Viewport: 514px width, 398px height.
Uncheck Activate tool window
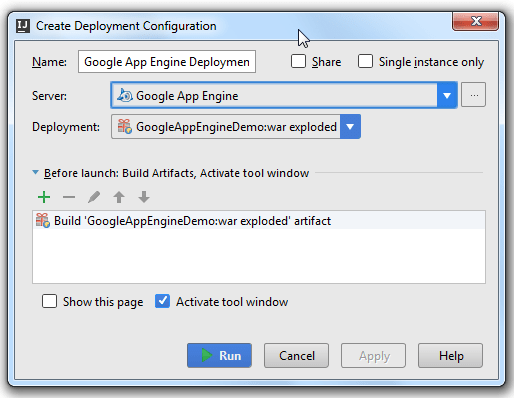(162, 301)
